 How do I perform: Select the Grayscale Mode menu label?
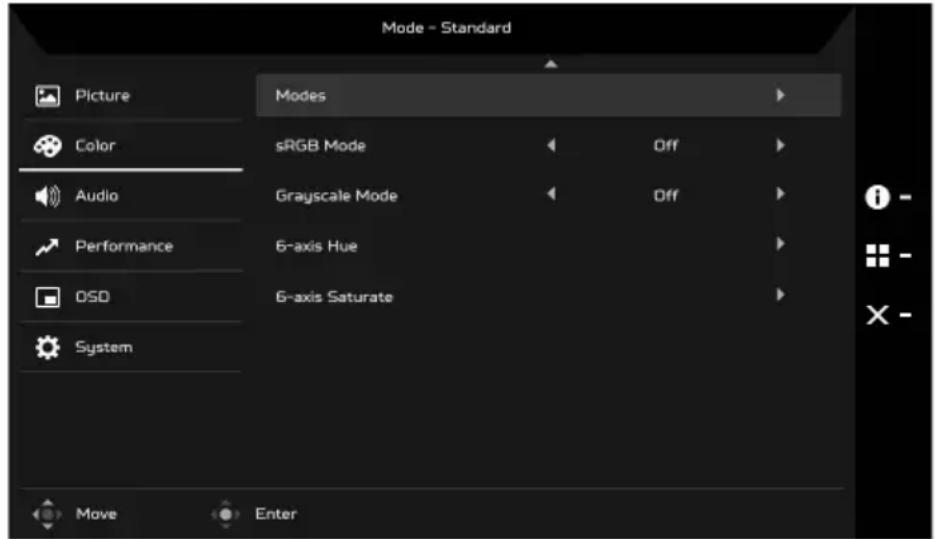336,196
